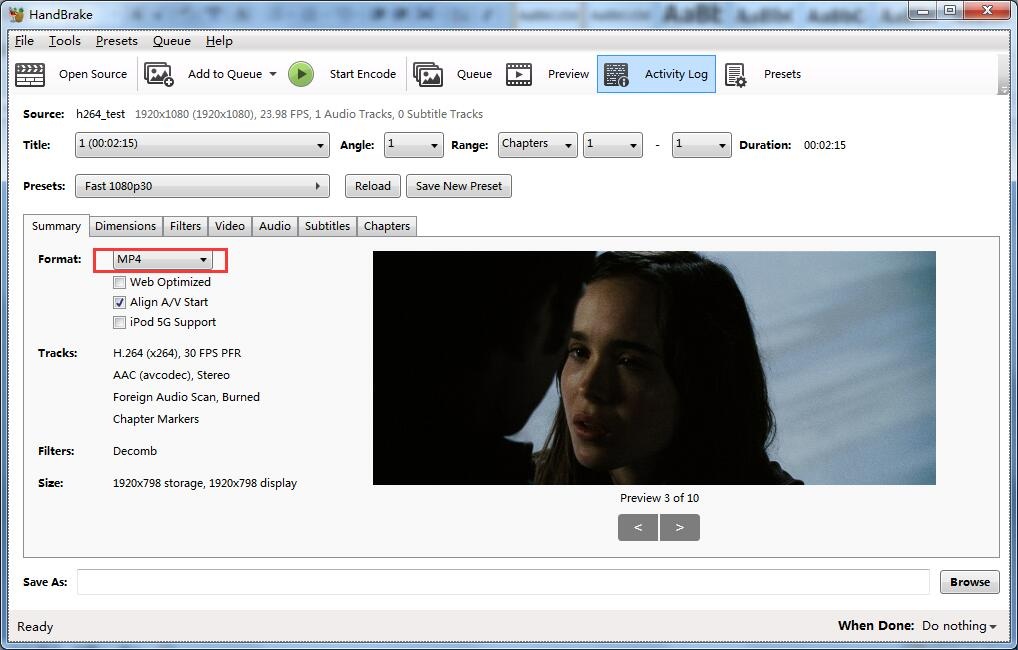Switch to the Subtitles tab

point(327,226)
